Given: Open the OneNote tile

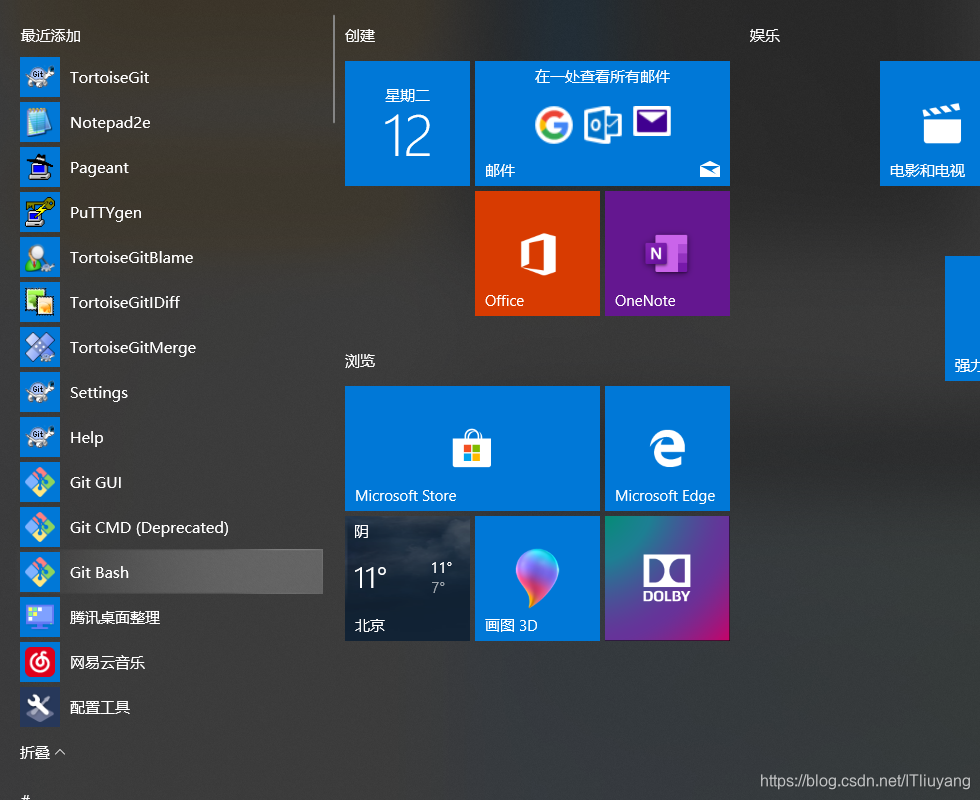Looking at the screenshot, I should pos(668,254).
